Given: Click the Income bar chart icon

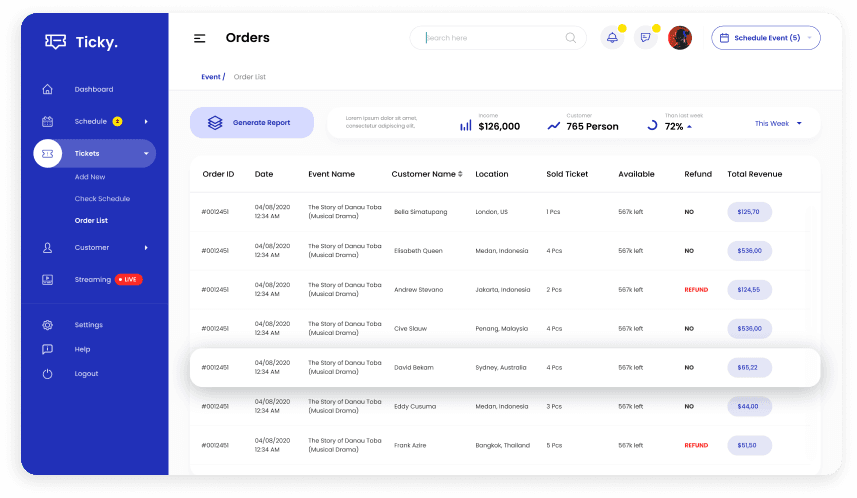Looking at the screenshot, I should pyautogui.click(x=466, y=126).
